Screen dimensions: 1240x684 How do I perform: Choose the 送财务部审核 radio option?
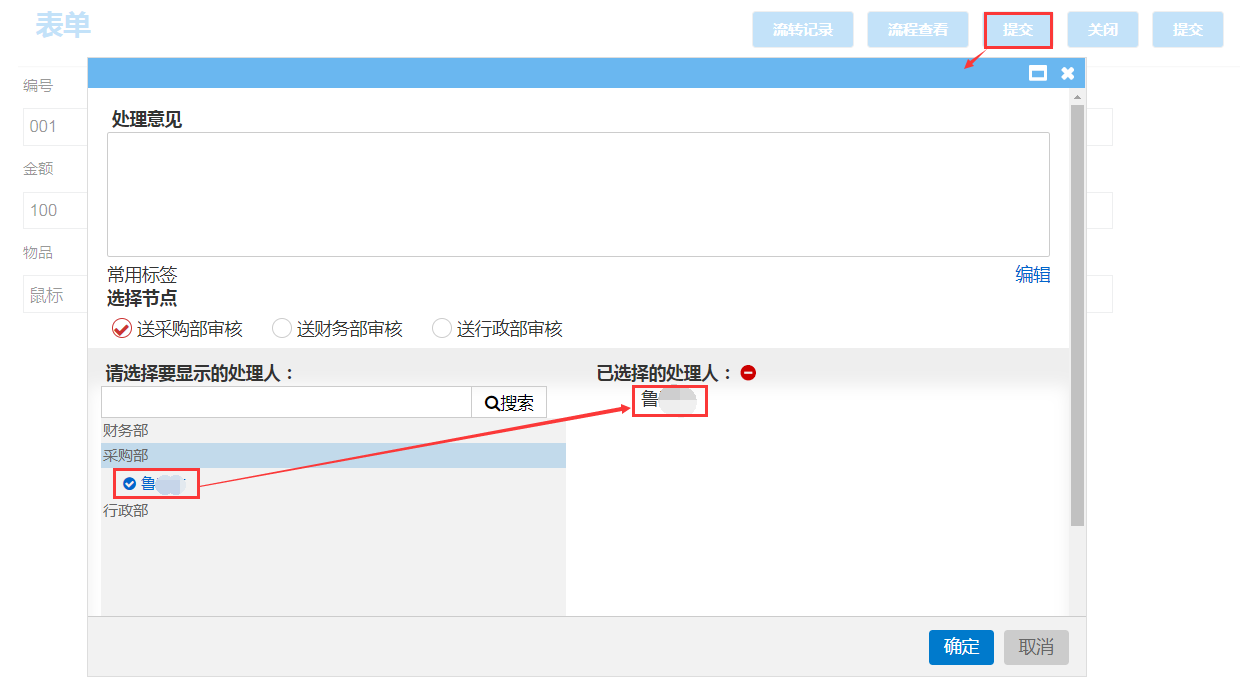[282, 328]
